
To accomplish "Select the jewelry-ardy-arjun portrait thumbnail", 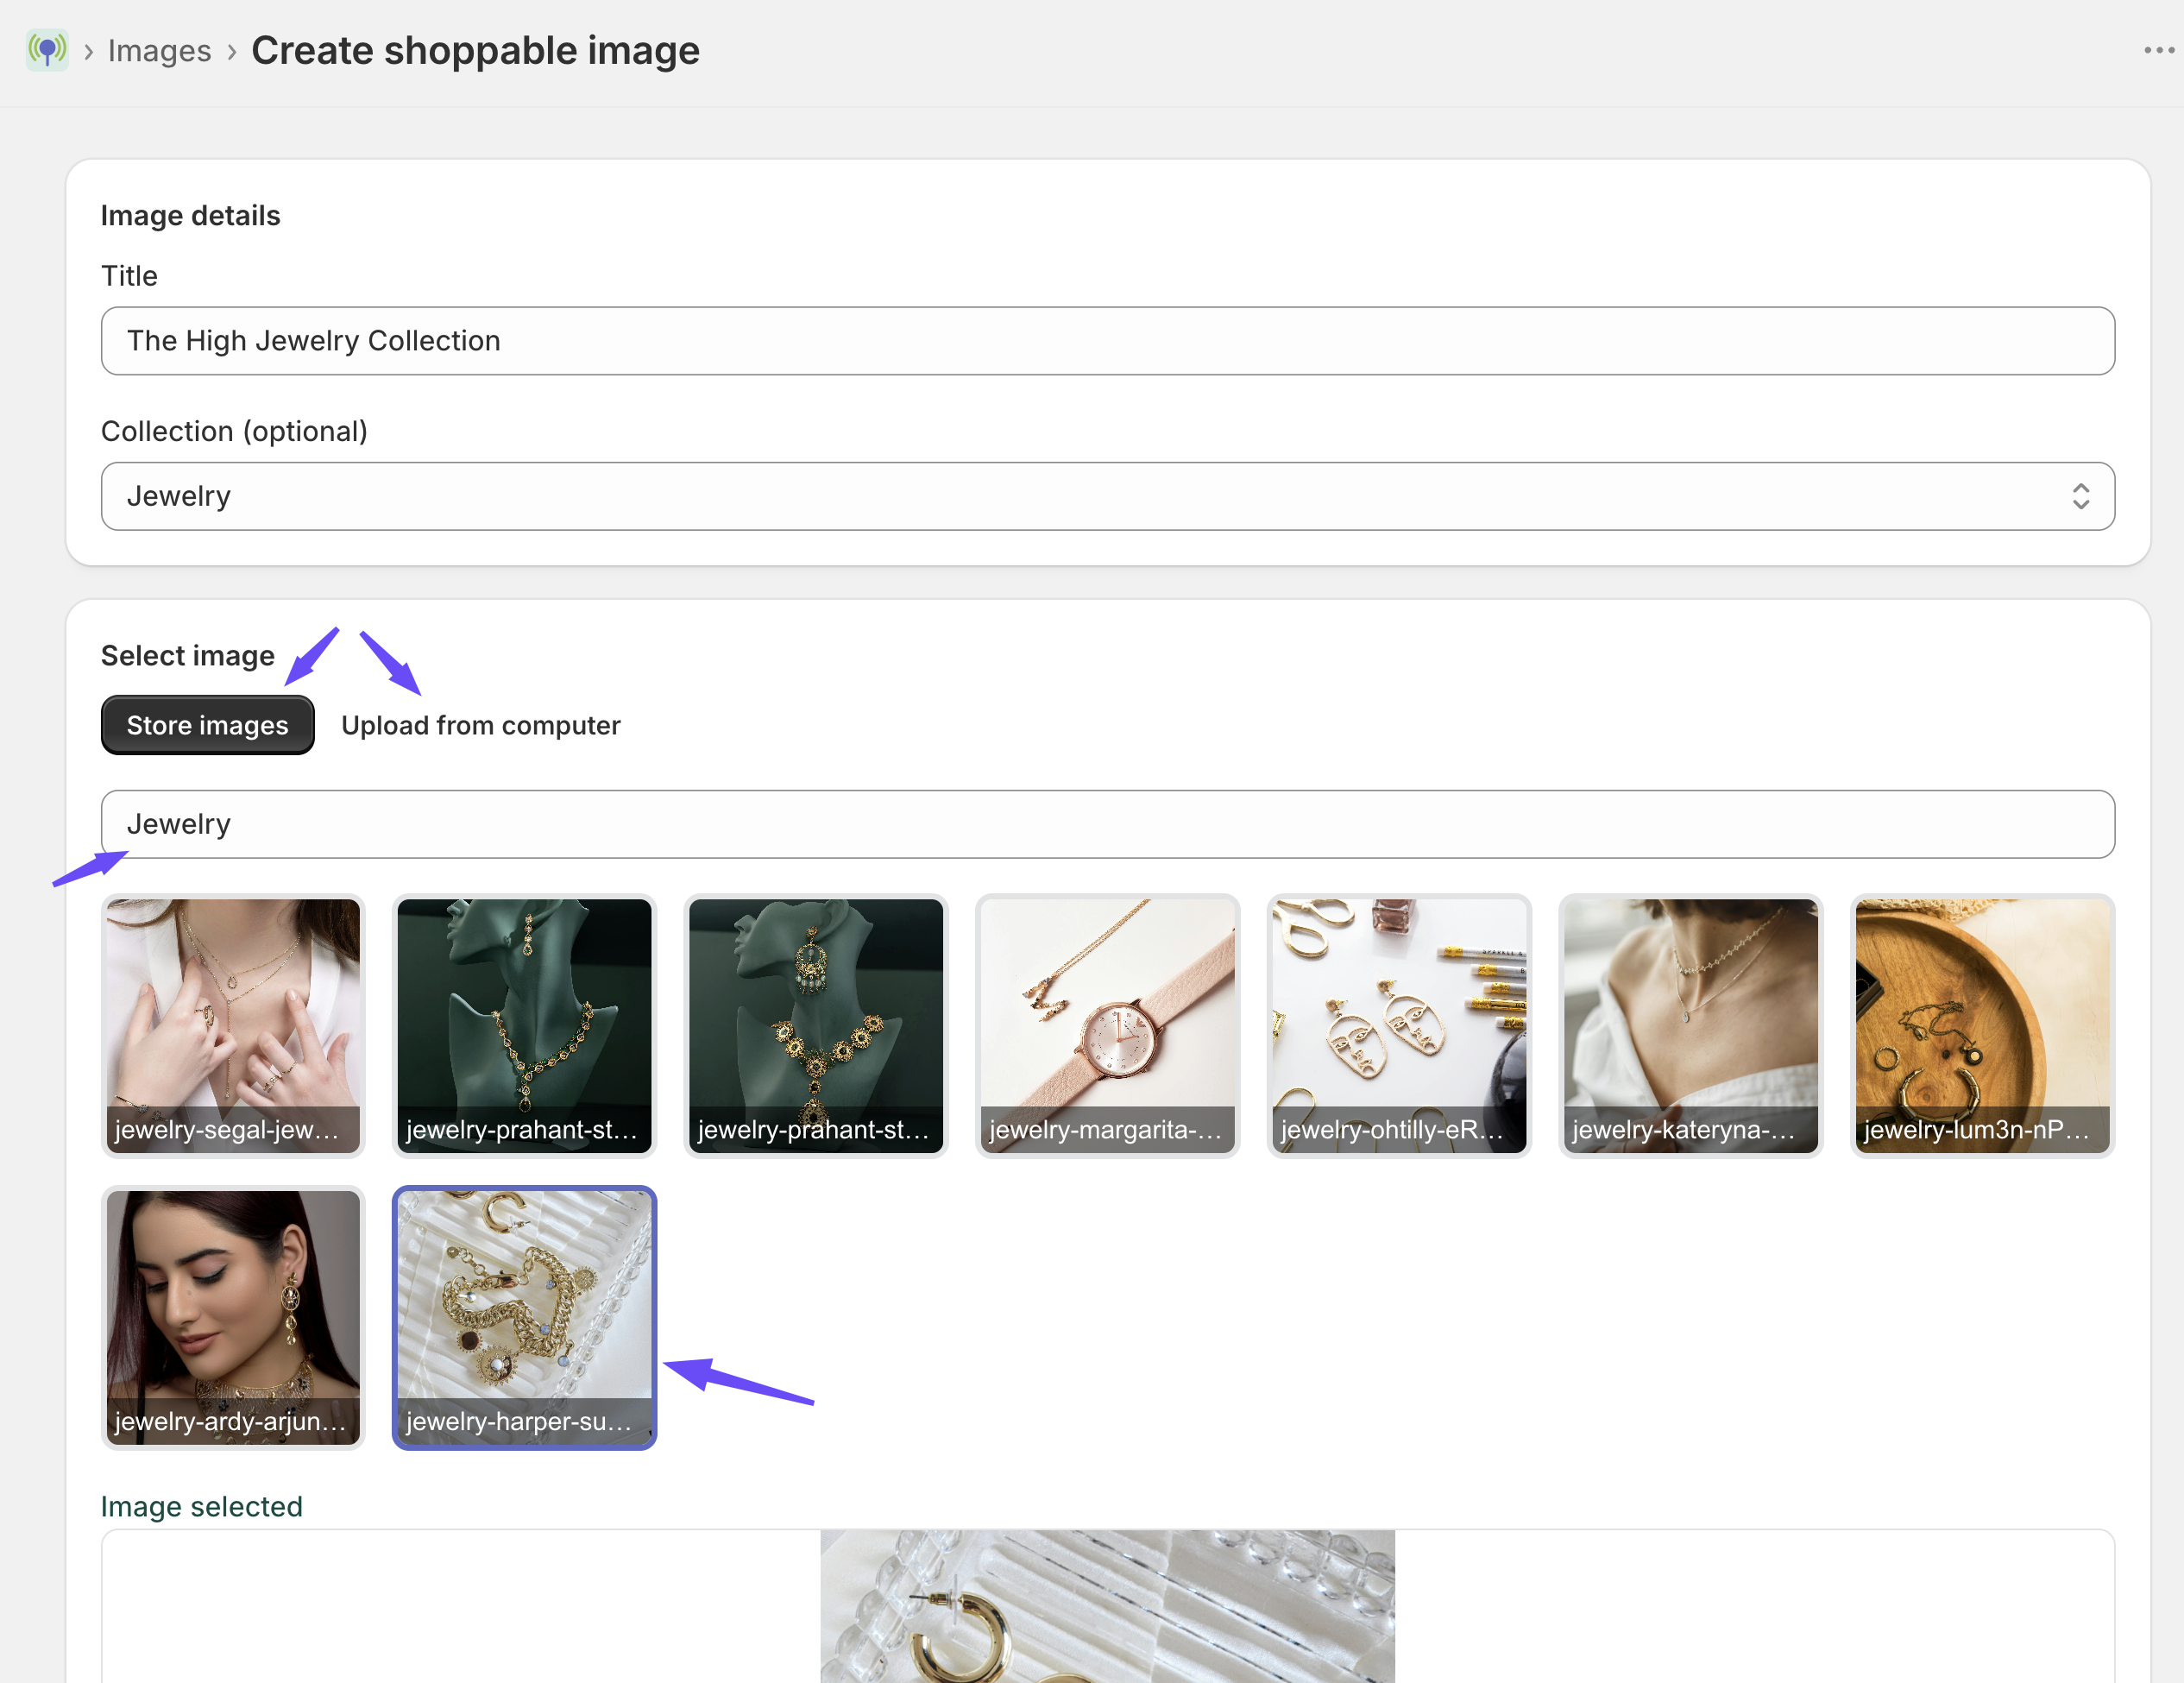I will (233, 1317).
